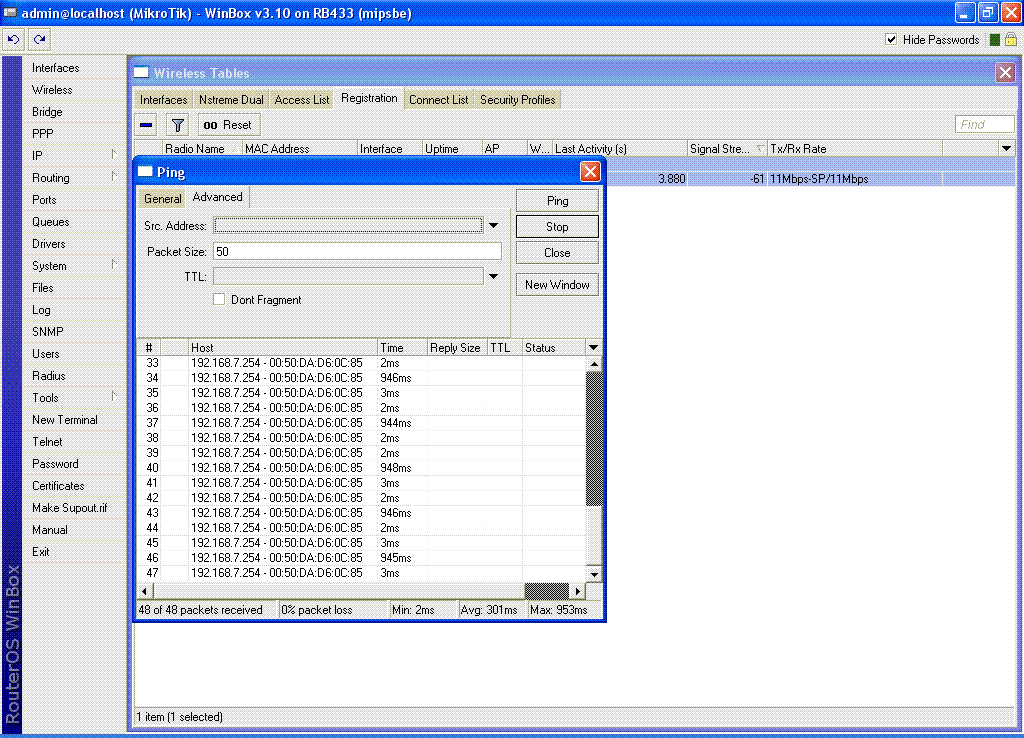Open the Connect List tab
The height and width of the screenshot is (738, 1024).
coord(438,100)
